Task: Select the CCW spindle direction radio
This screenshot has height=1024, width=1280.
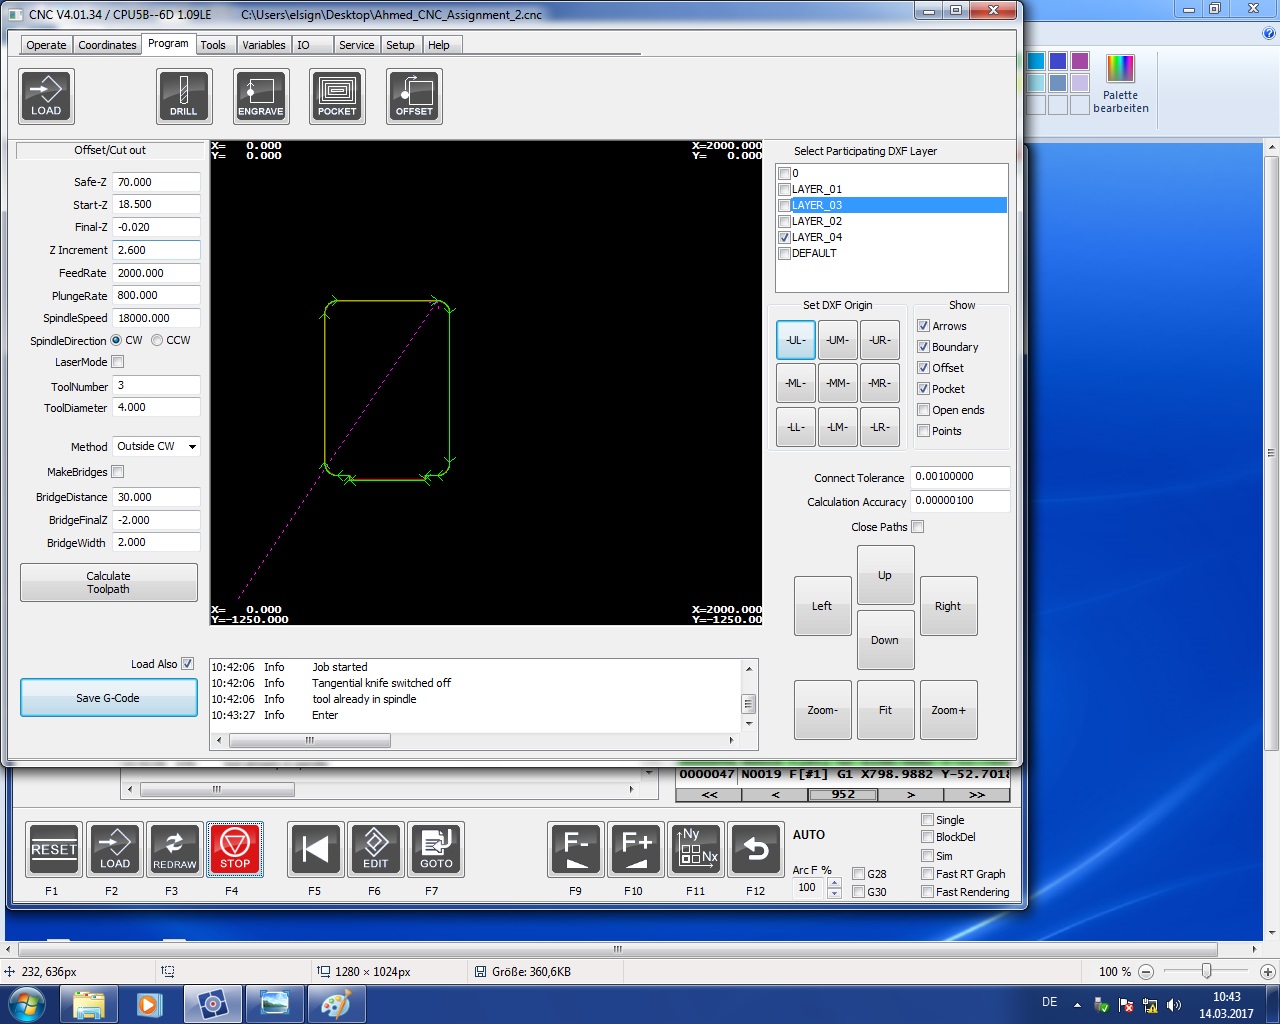Action: coord(157,340)
